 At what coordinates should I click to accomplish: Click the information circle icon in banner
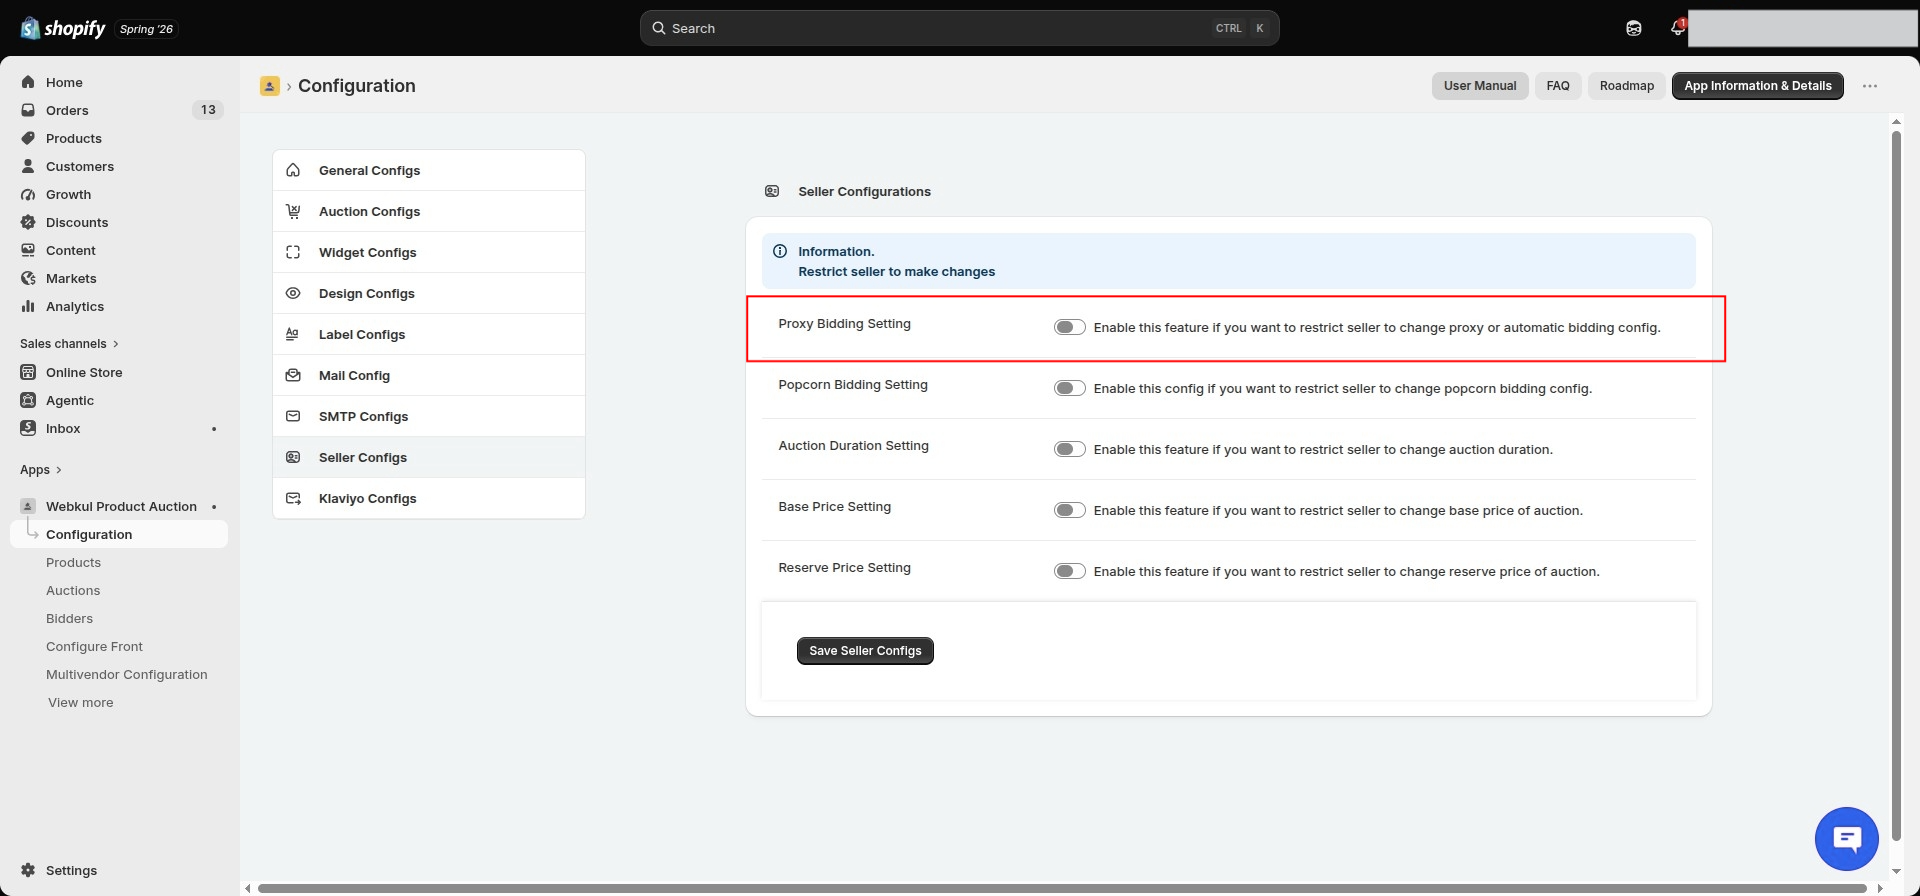click(780, 251)
